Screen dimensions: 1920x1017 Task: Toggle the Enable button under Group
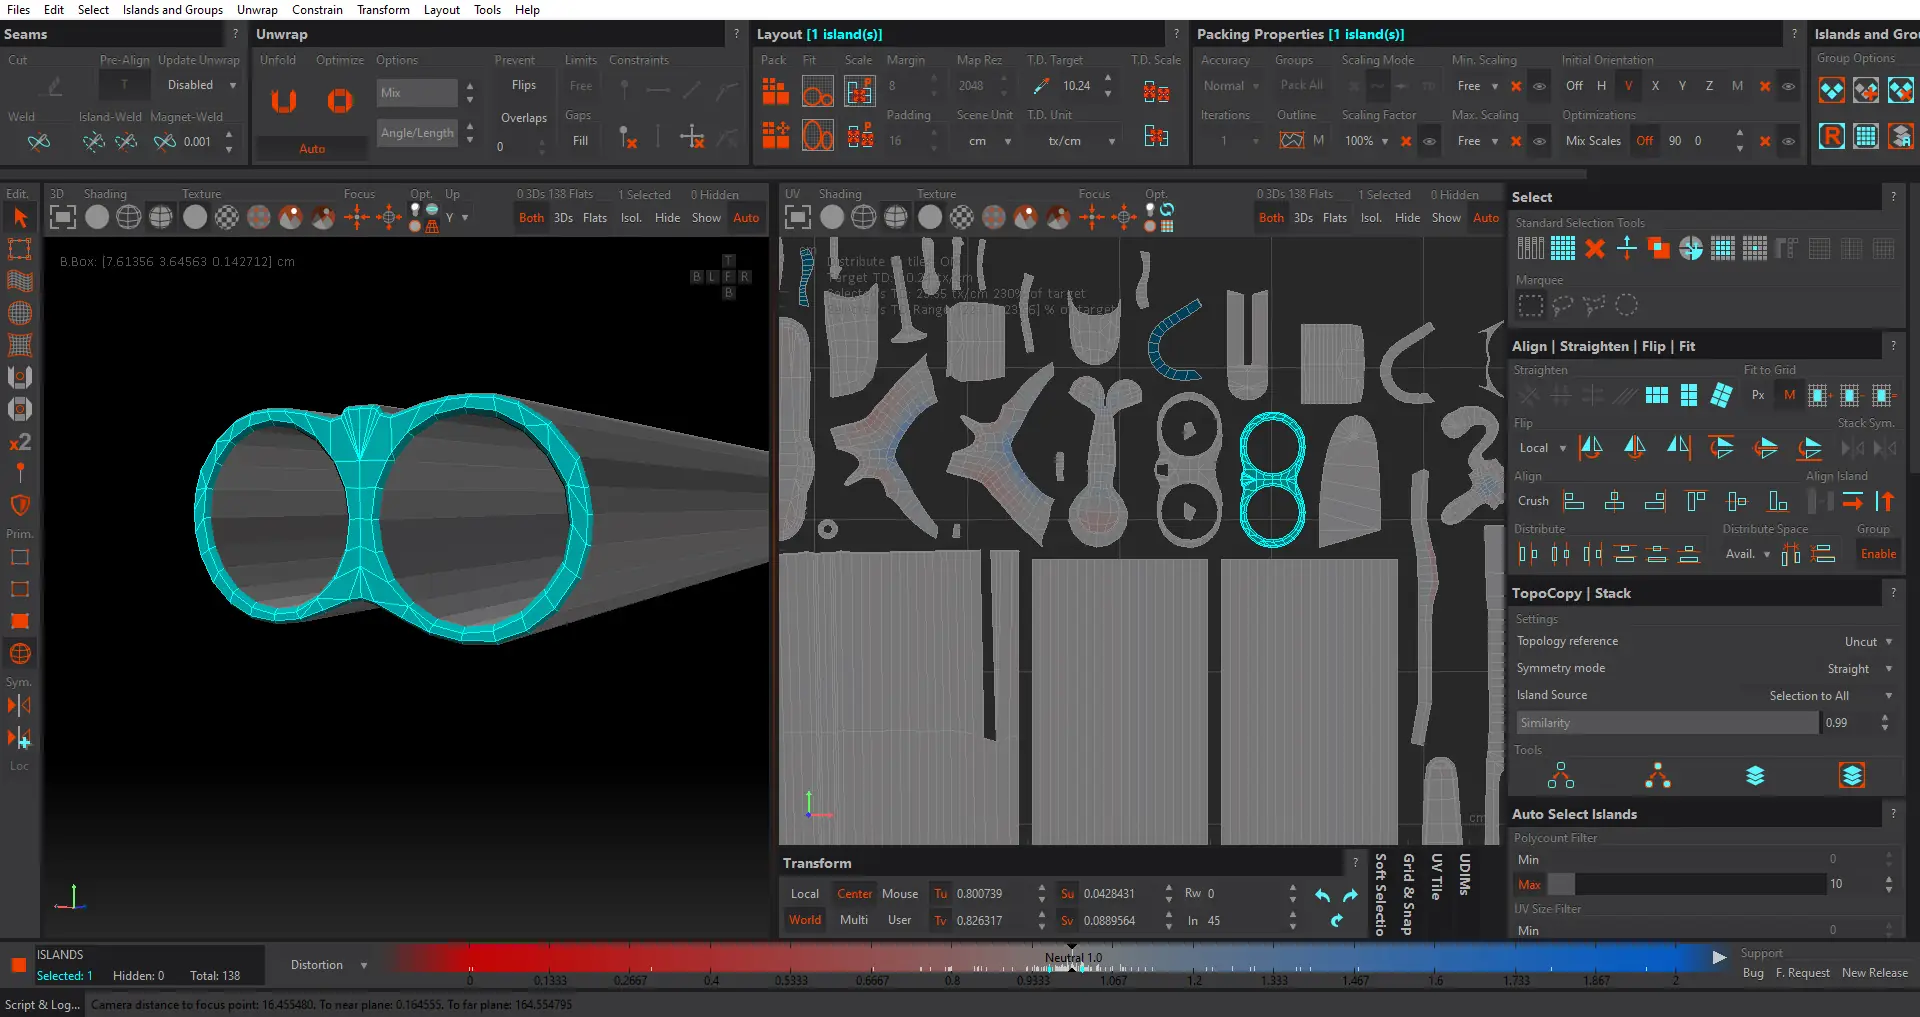(1877, 554)
